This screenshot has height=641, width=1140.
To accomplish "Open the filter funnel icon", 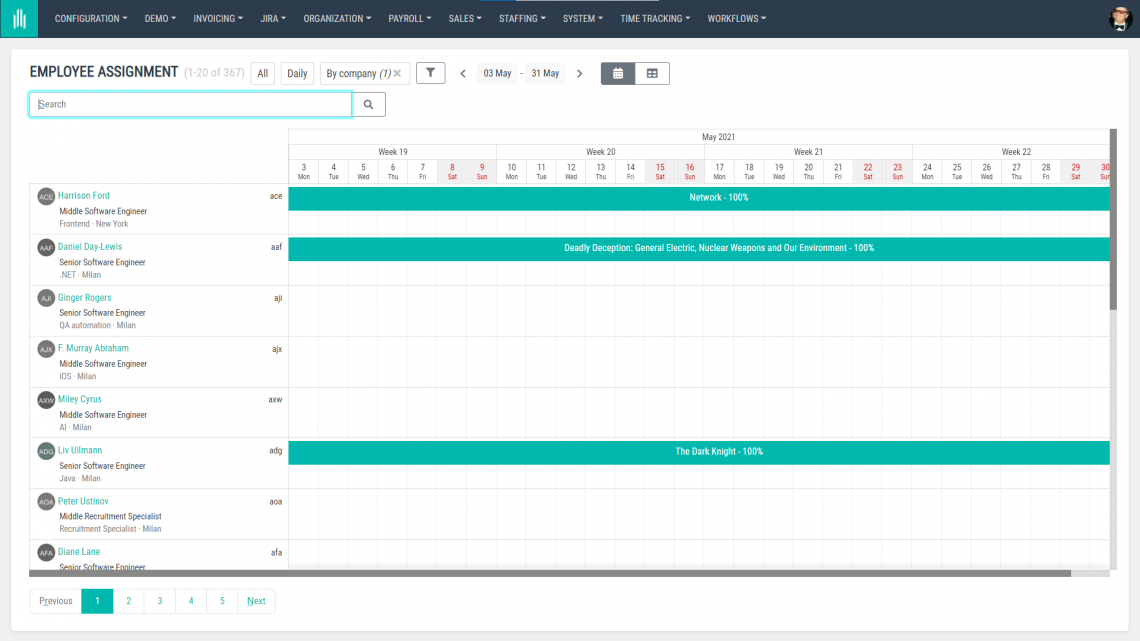I will tap(430, 72).
